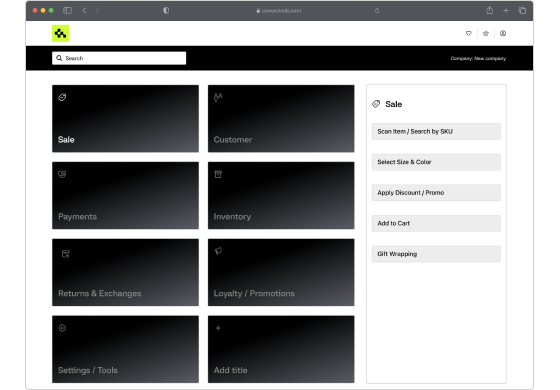
Task: Click the privacy shield icon in toolbar
Action: (x=166, y=11)
